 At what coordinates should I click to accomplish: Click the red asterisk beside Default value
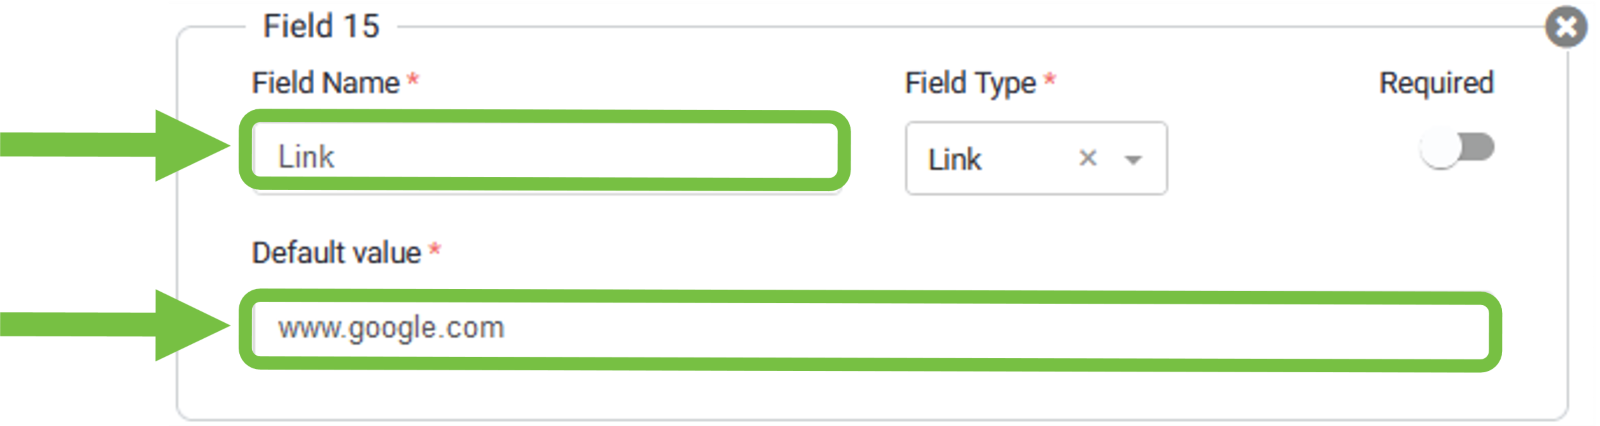[x=435, y=251]
